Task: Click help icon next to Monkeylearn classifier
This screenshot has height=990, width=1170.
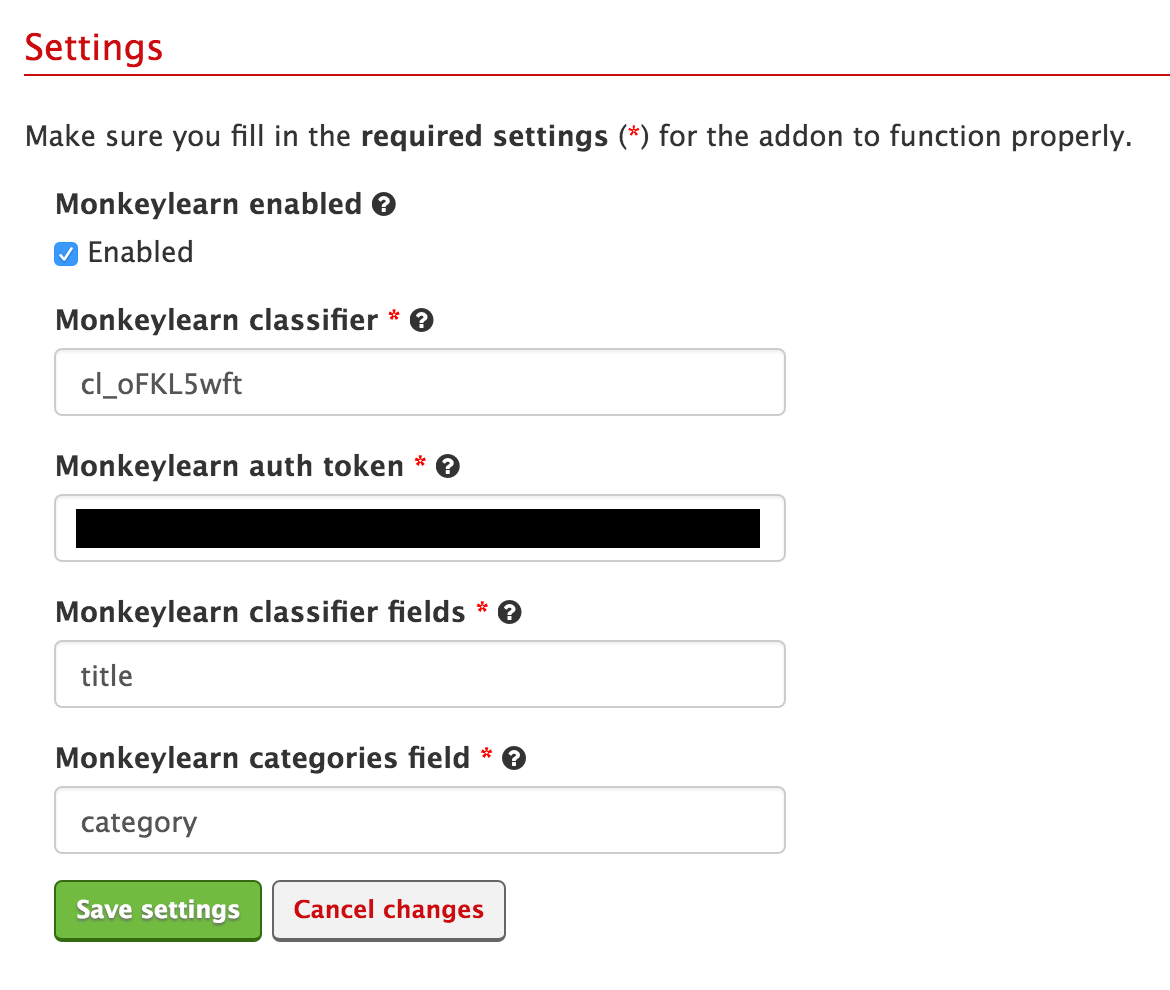Action: pos(422,320)
